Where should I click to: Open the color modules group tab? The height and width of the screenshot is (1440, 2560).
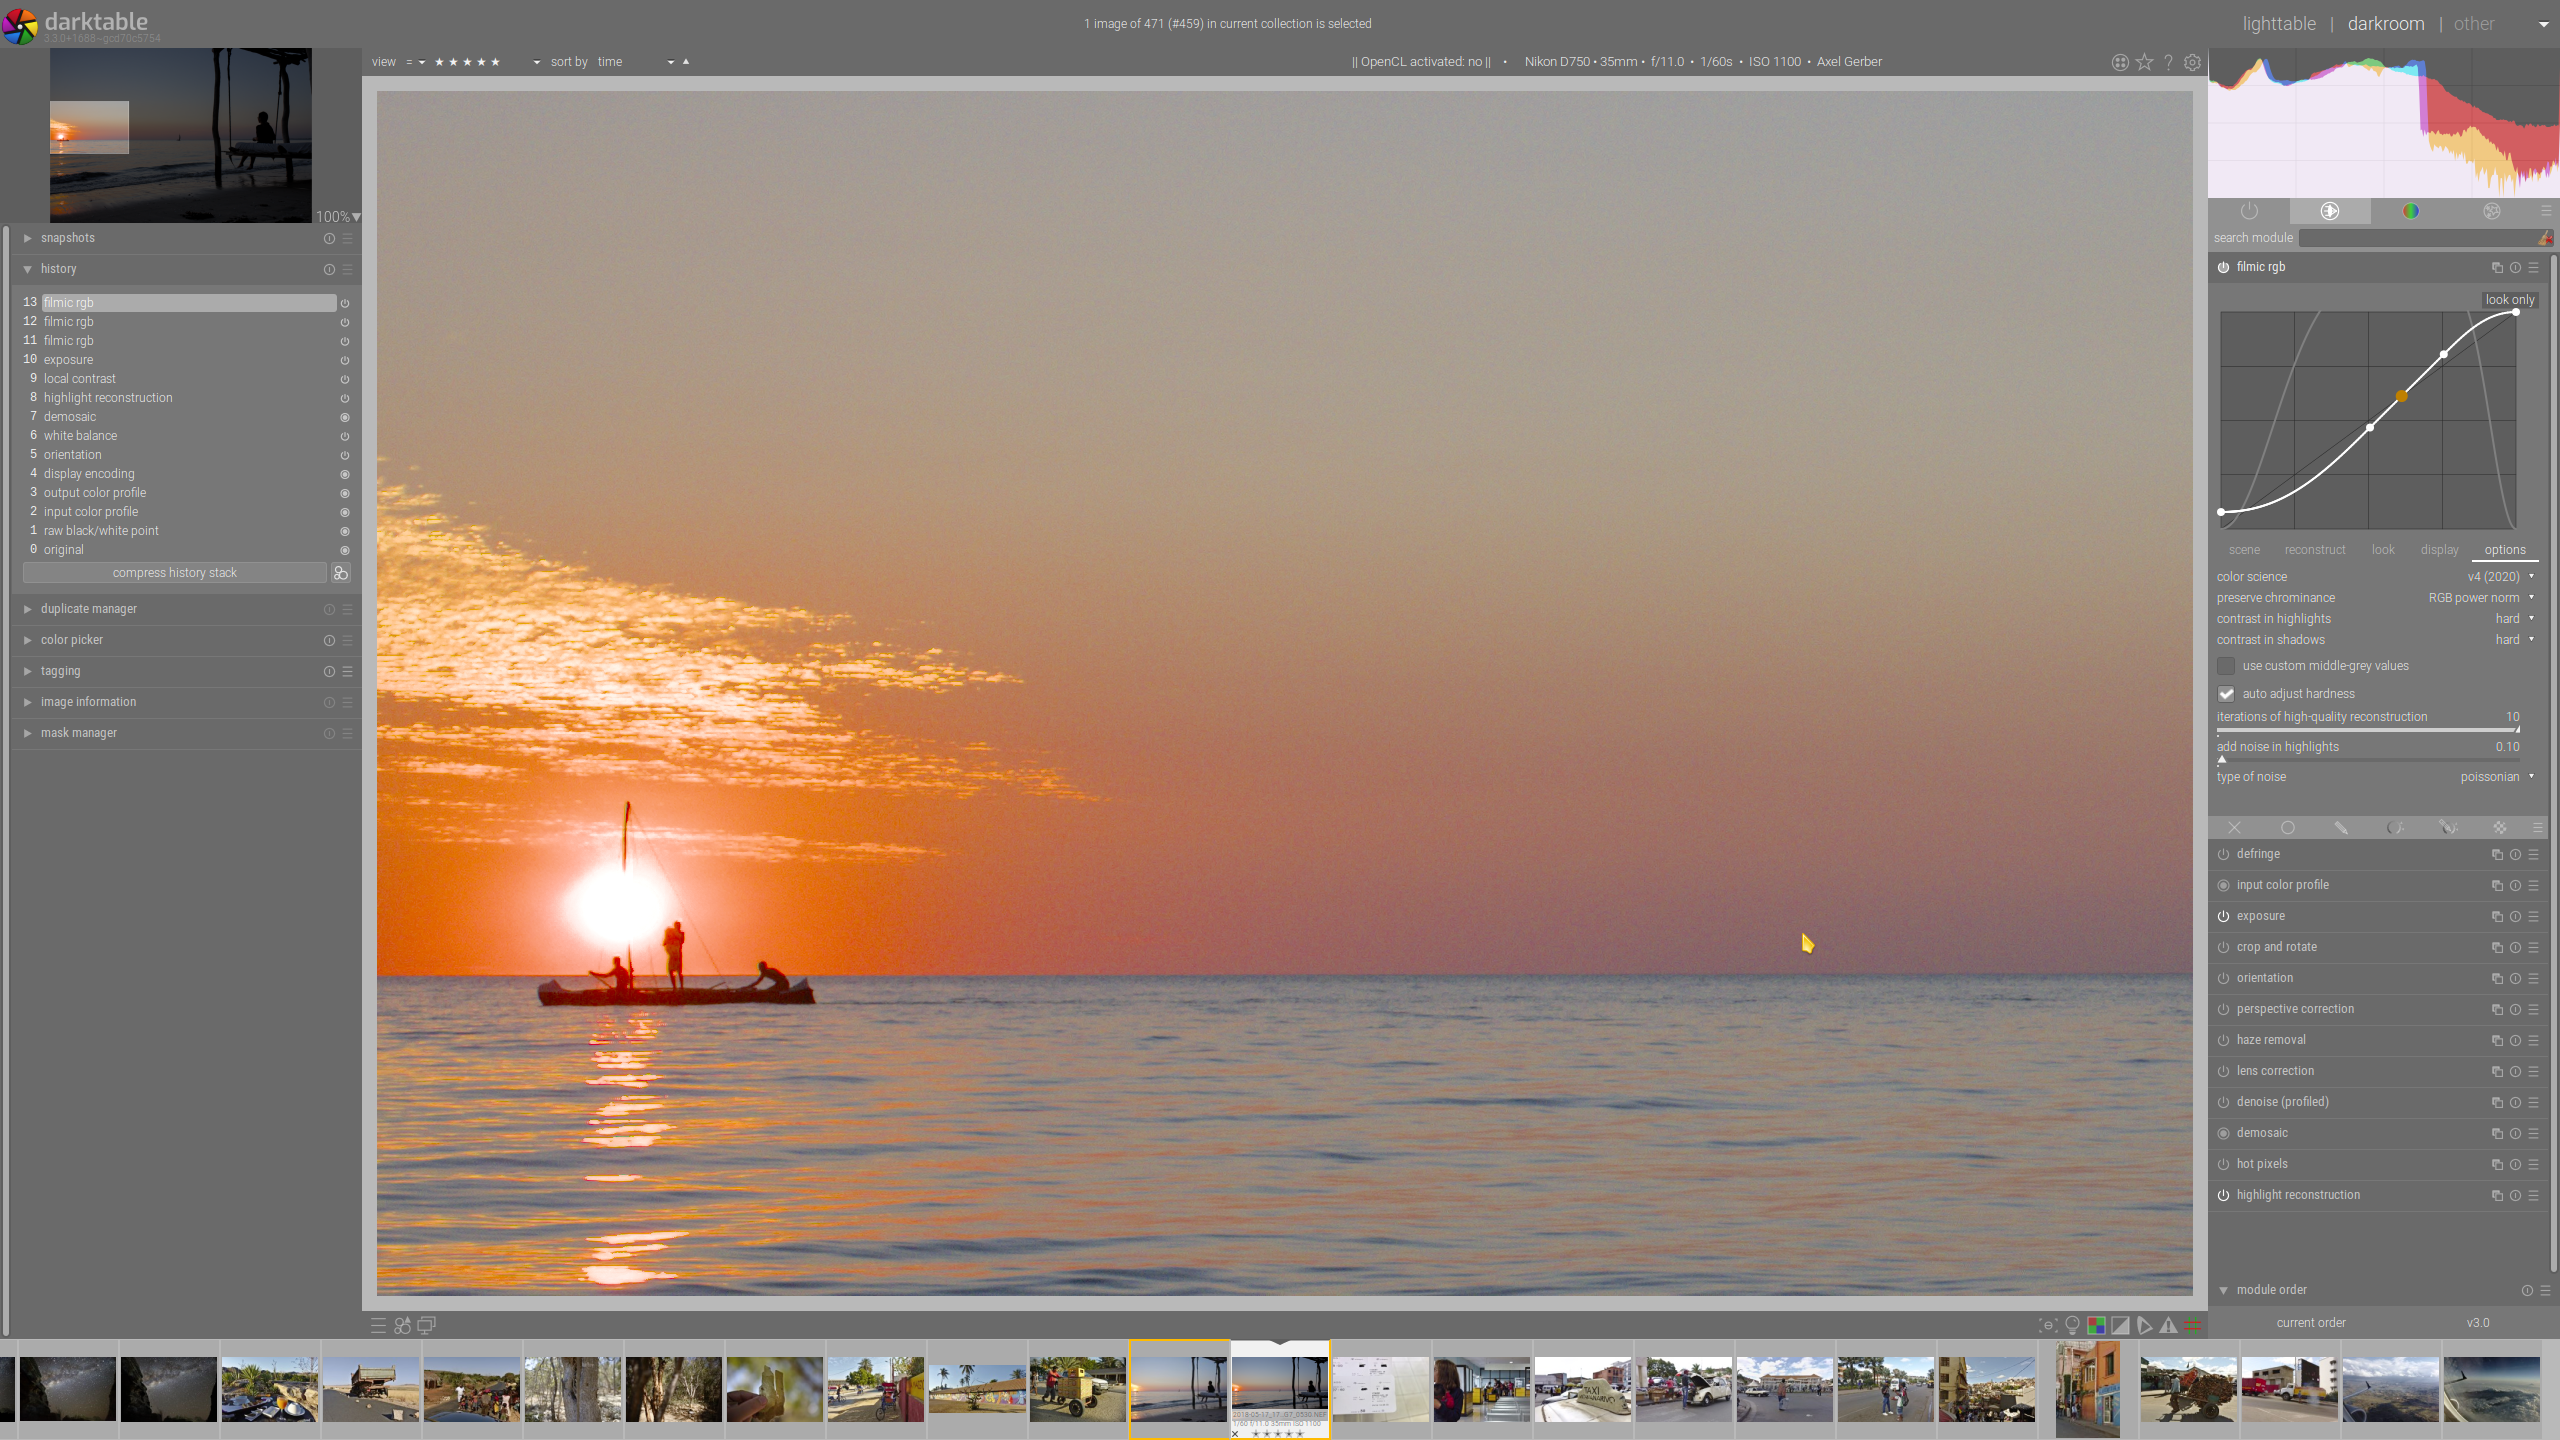(x=2411, y=211)
